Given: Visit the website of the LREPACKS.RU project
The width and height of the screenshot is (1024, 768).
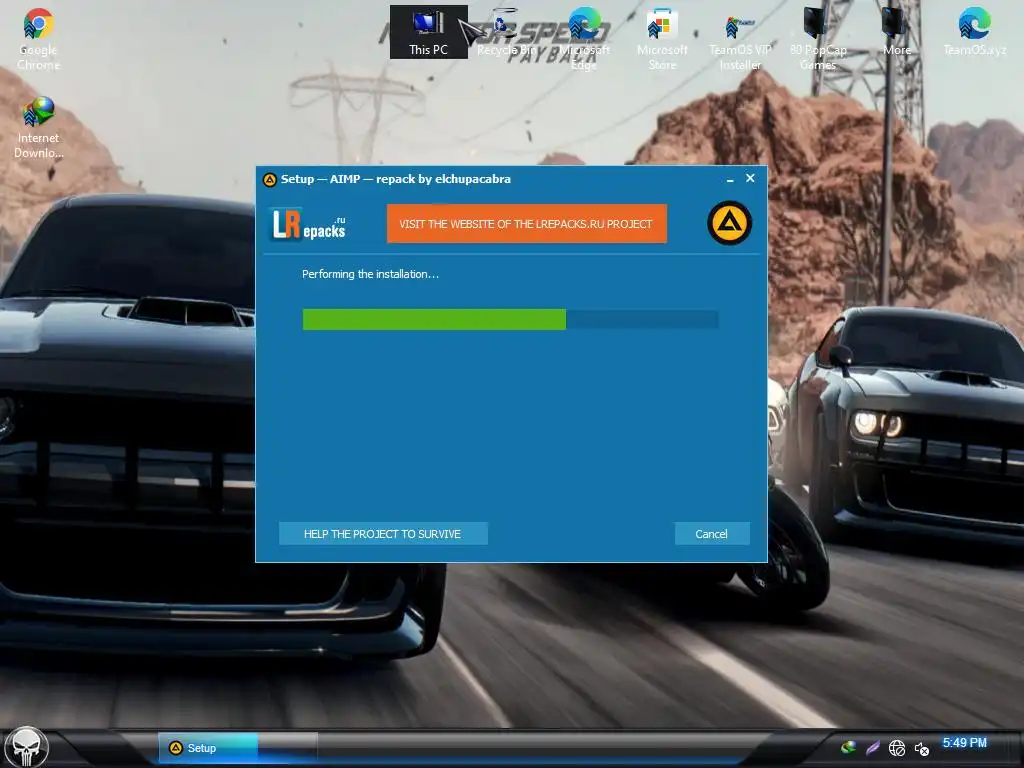Looking at the screenshot, I should pos(526,223).
